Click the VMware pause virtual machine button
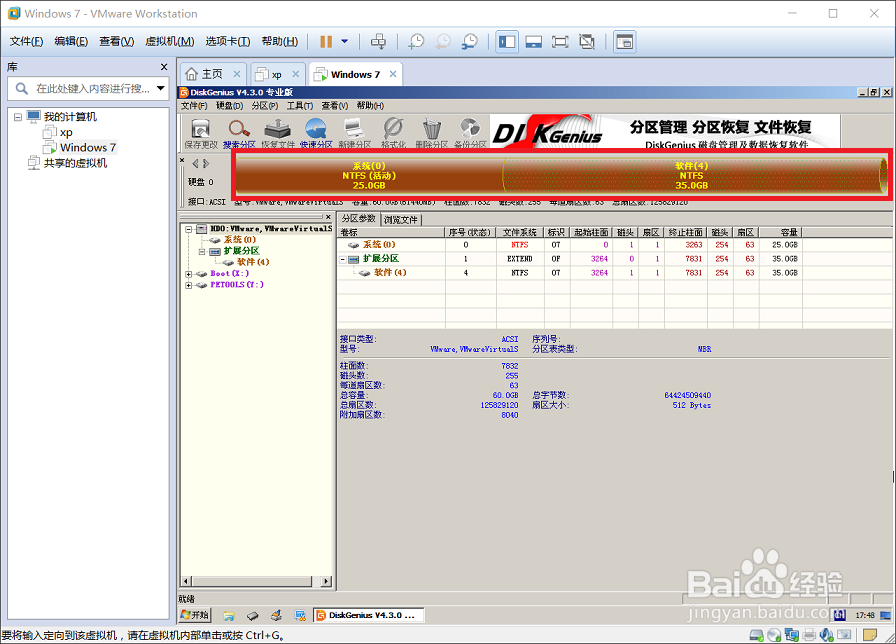The image size is (896, 644). point(326,42)
